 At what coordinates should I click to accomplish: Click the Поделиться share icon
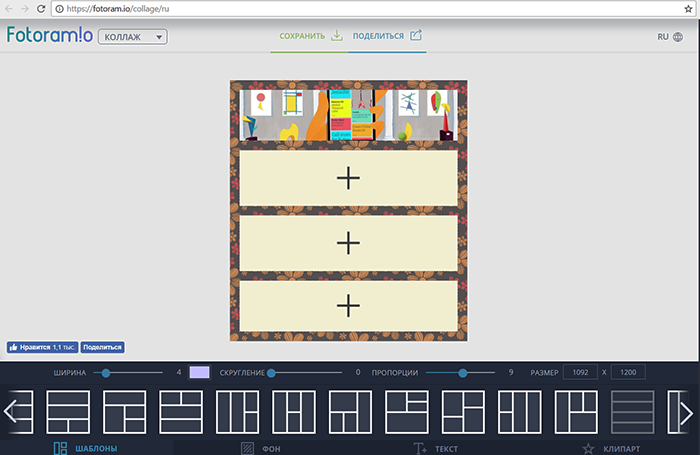(x=416, y=36)
